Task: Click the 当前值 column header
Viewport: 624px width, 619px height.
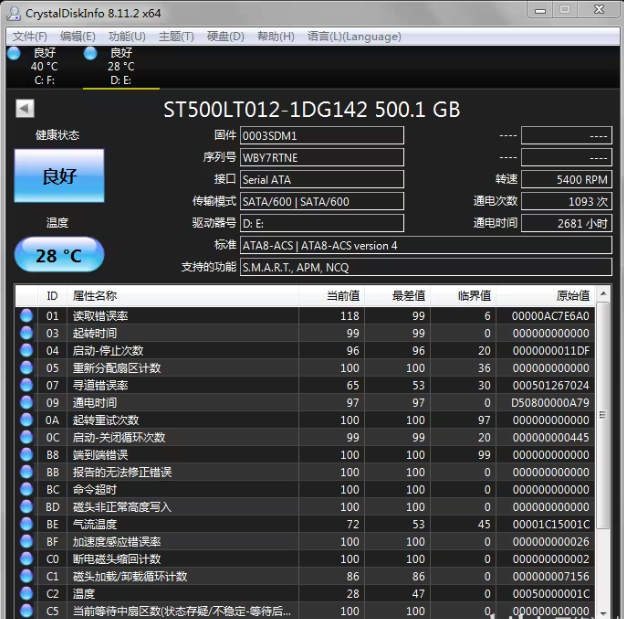Action: click(x=331, y=296)
